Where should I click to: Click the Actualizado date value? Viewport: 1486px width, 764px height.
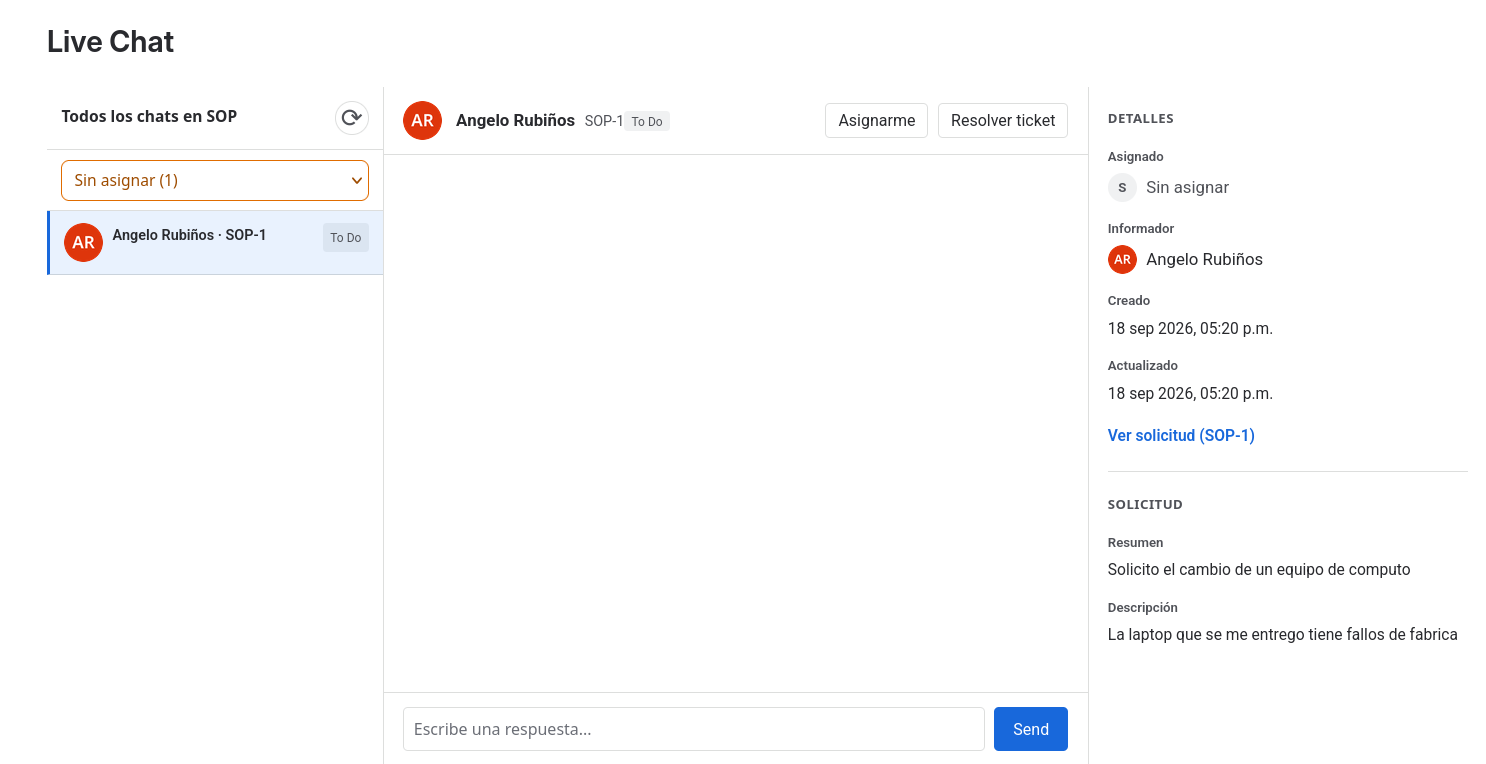pyautogui.click(x=1190, y=393)
